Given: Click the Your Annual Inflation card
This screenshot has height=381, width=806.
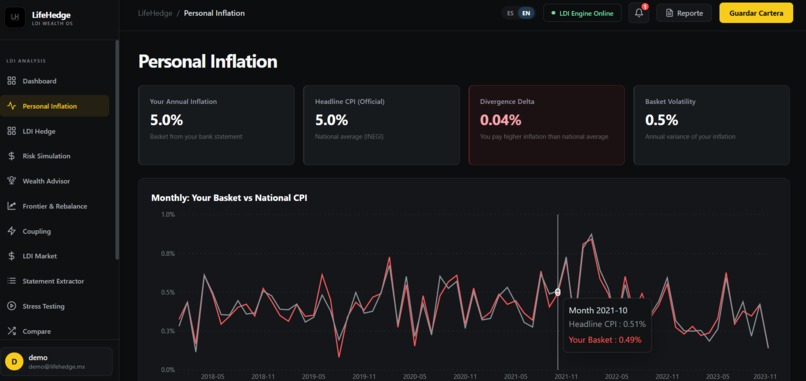Looking at the screenshot, I should click(216, 125).
